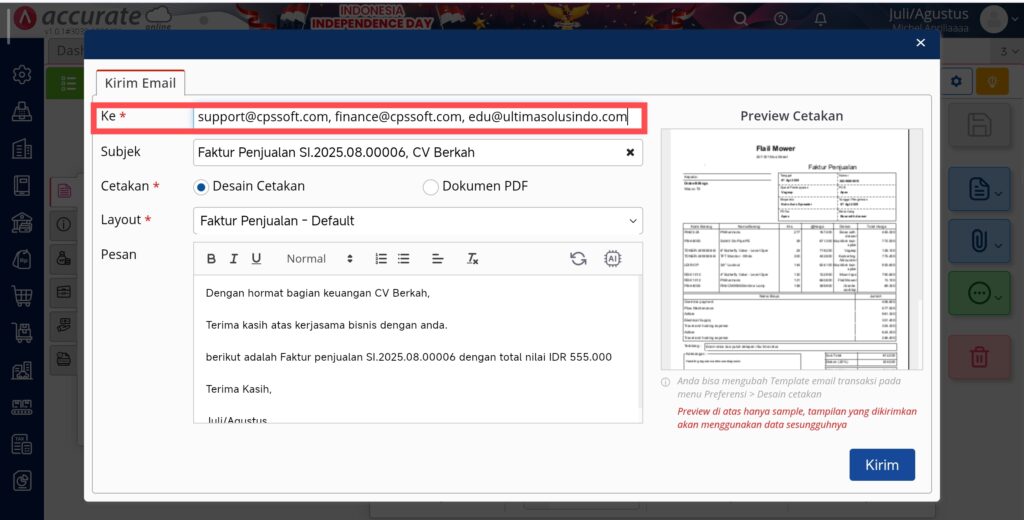Screen dimensions: 1024x520
Task: Click the red trash delete button
Action: tap(979, 357)
